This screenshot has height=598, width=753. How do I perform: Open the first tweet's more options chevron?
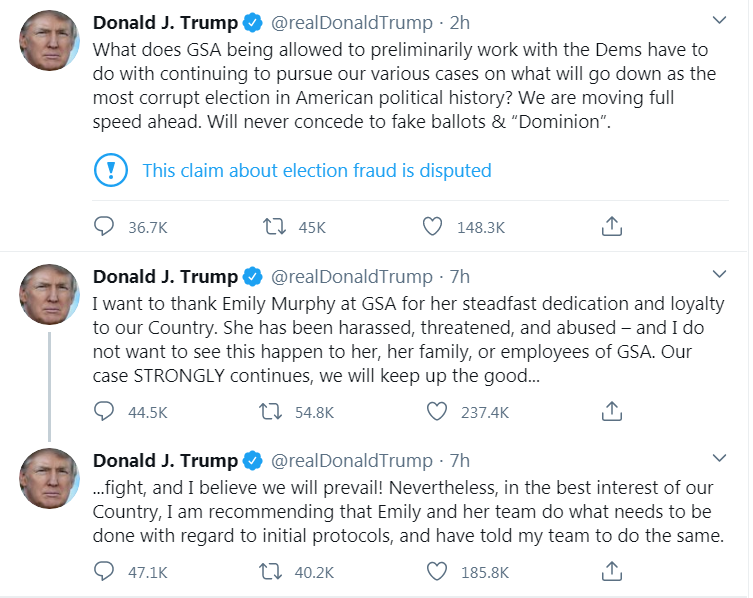click(720, 20)
